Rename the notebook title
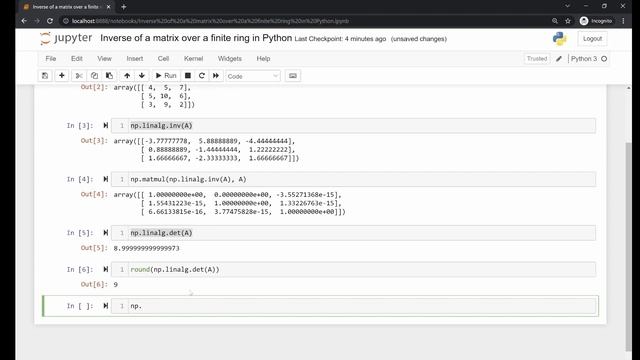The height and width of the screenshot is (360, 640). tap(196, 38)
